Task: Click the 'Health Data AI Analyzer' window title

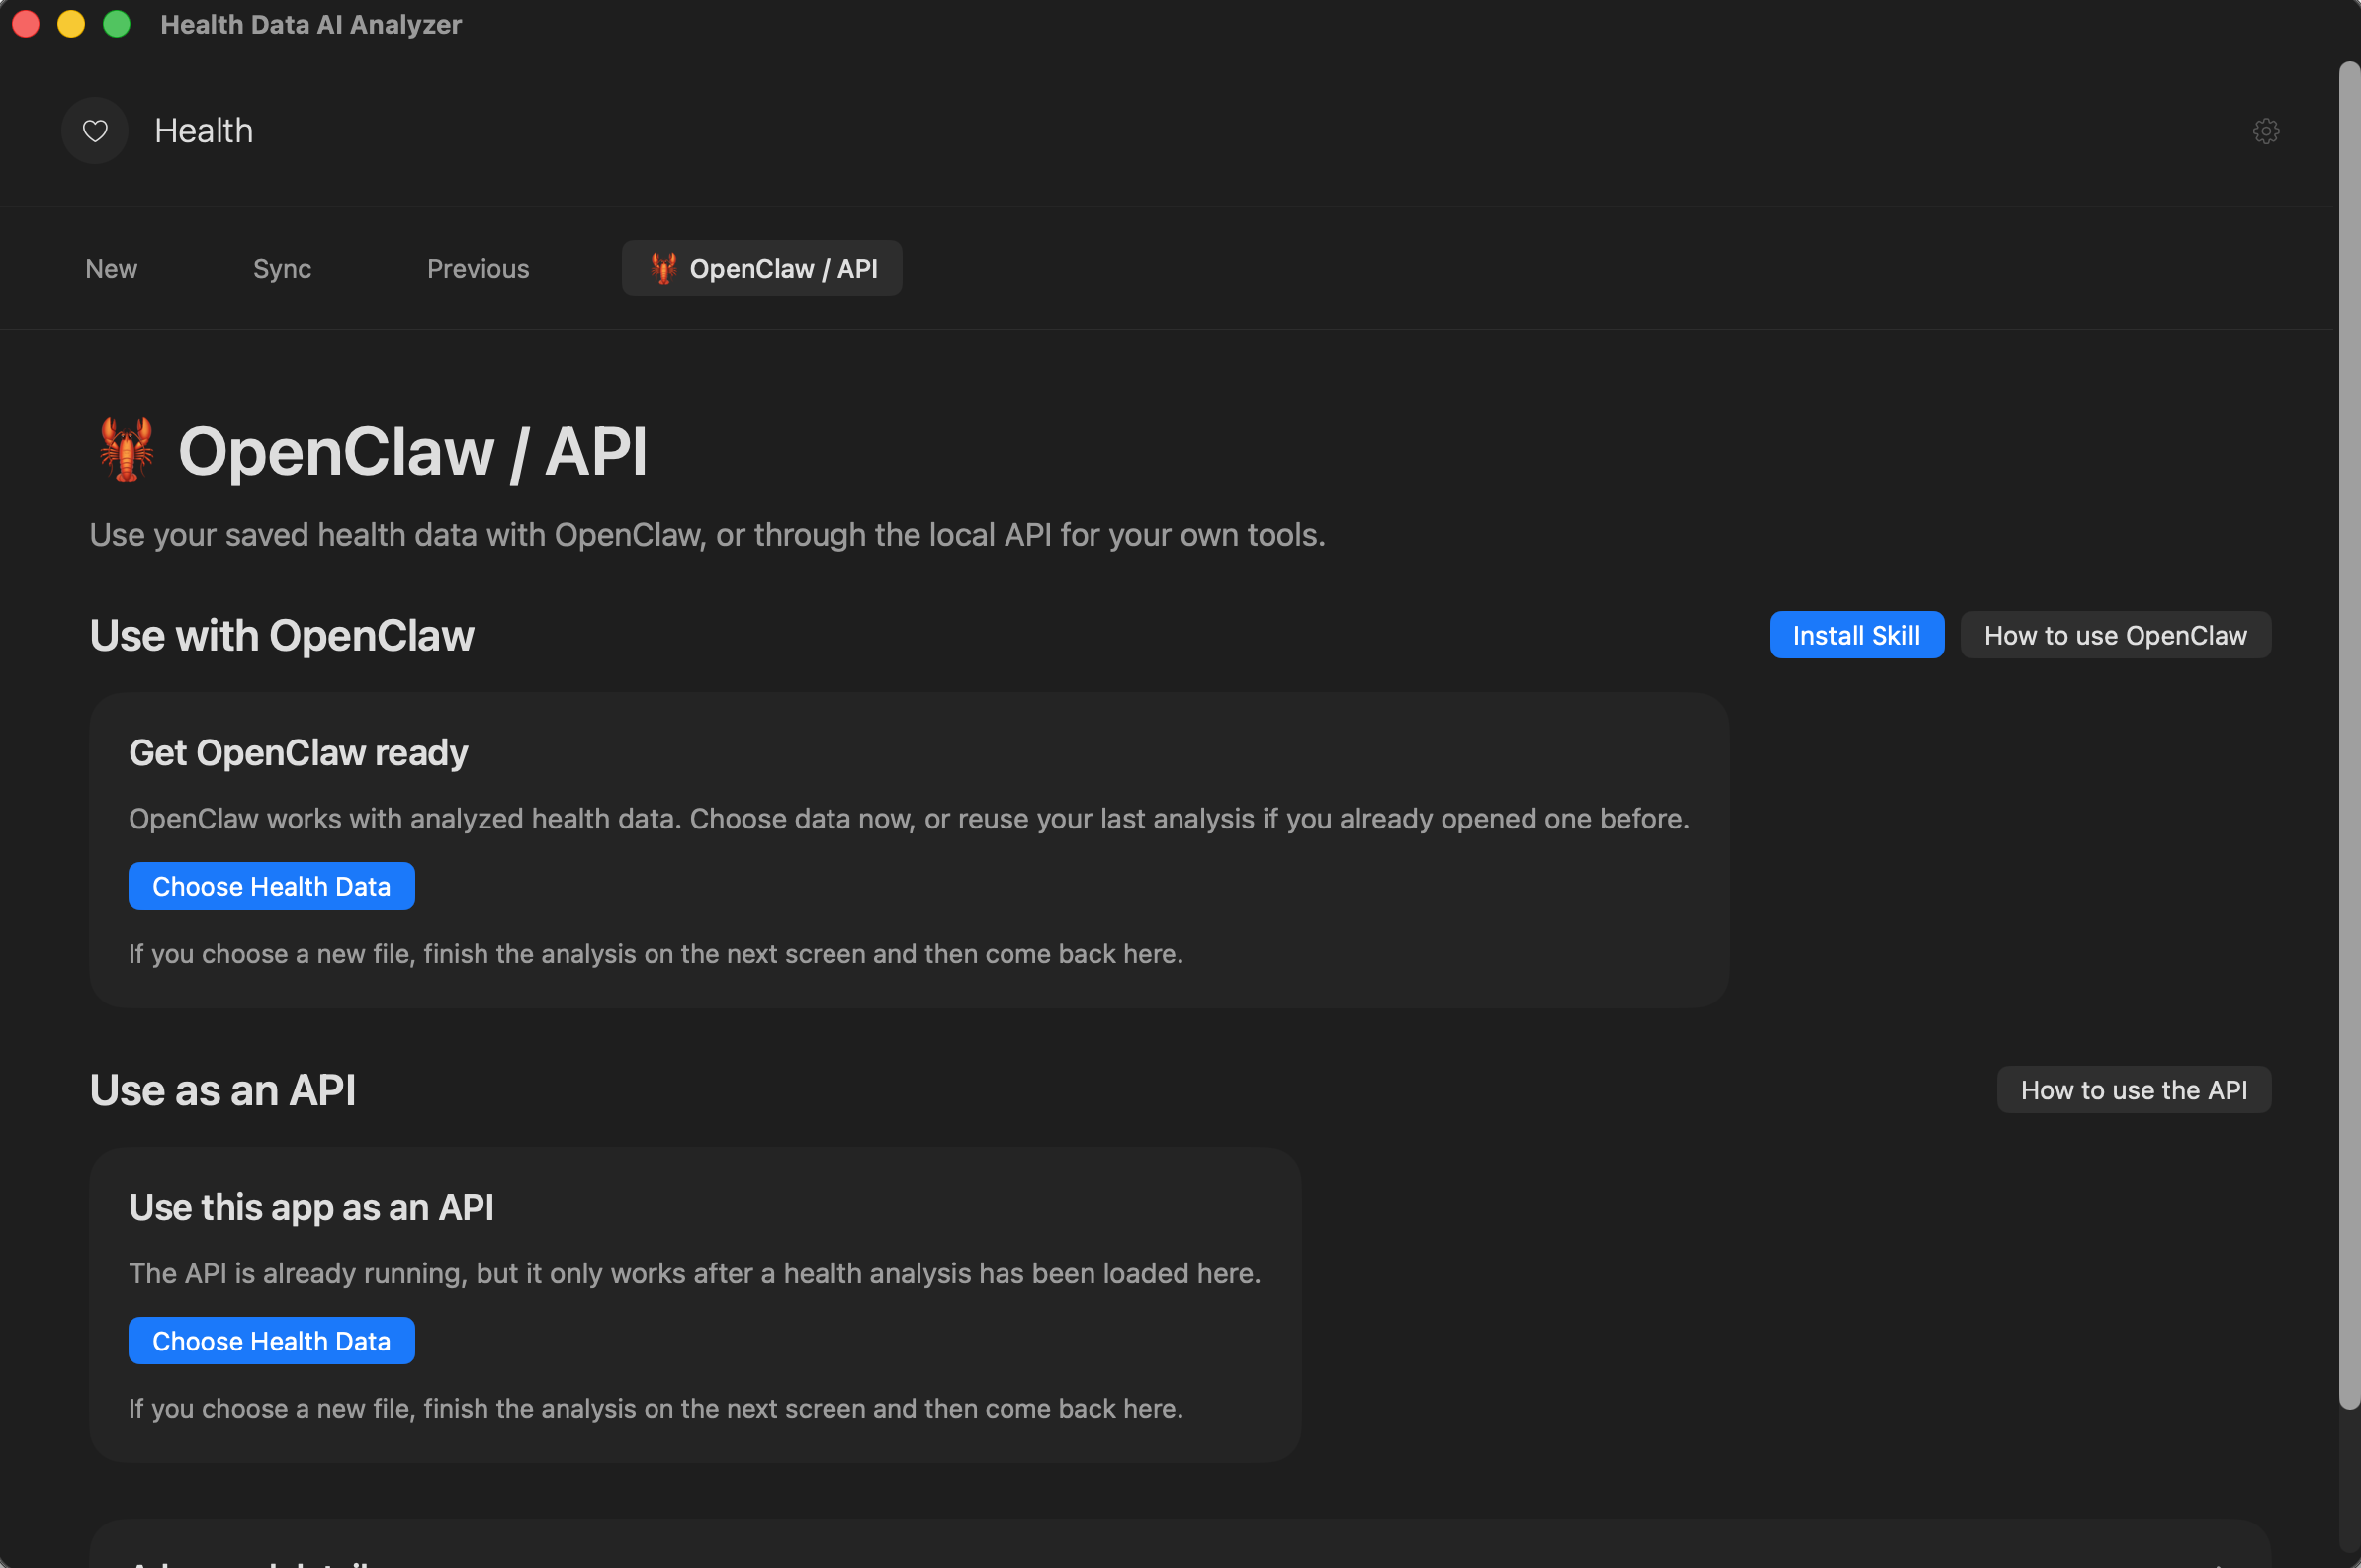Action: pos(311,24)
